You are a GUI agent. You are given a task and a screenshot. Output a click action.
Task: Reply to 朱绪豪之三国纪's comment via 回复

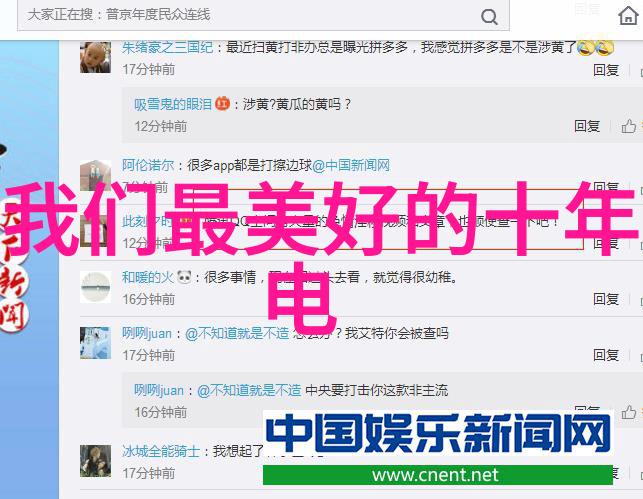[x=606, y=70]
